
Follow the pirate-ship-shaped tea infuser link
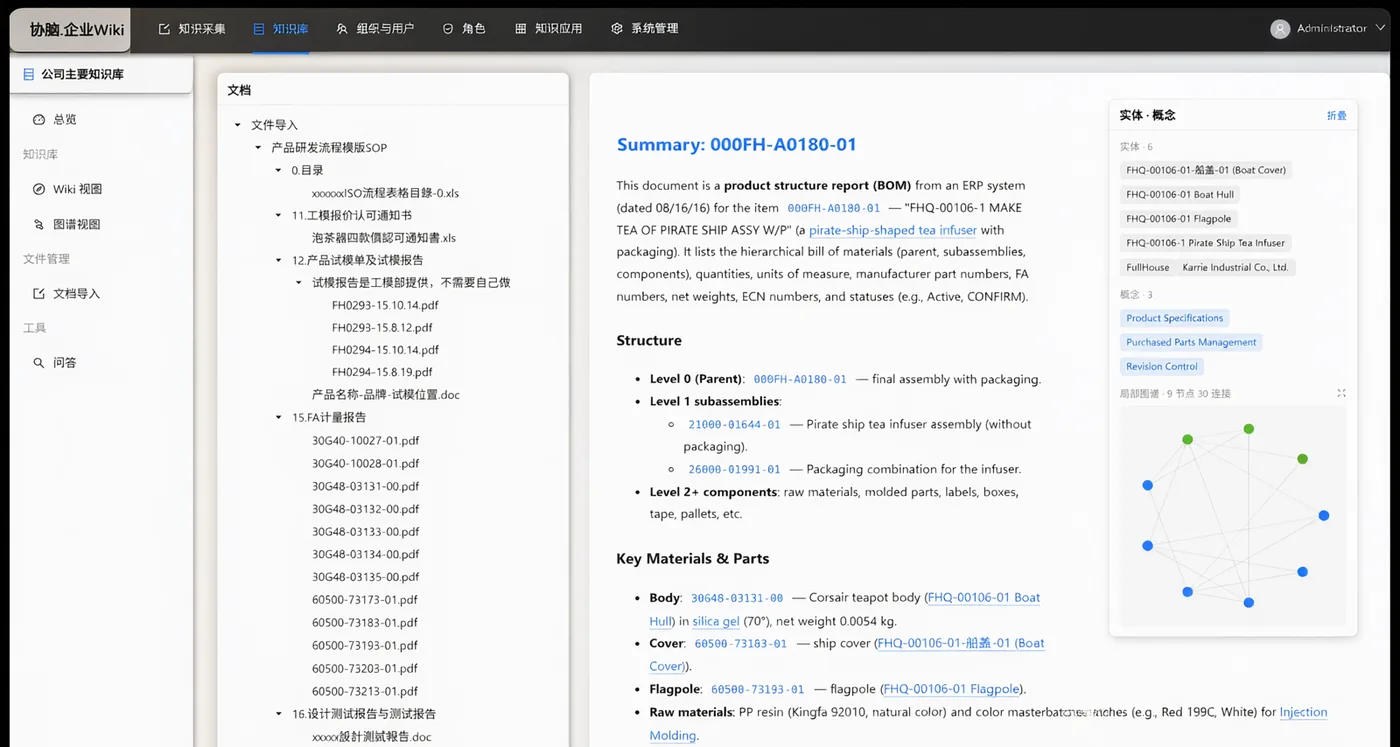[893, 230]
